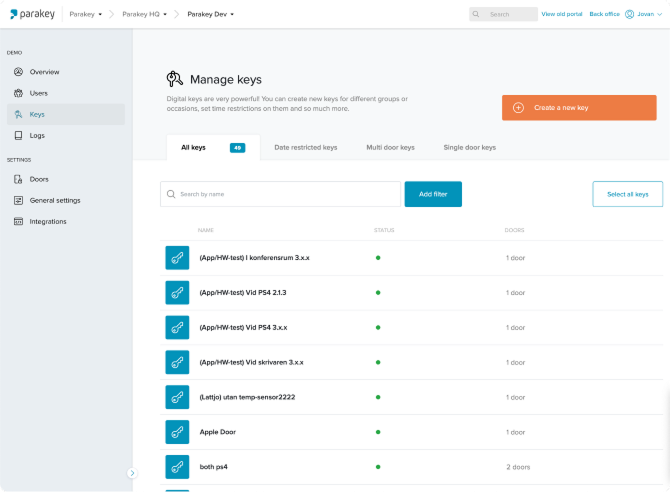Click the Add filter button
The width and height of the screenshot is (670, 492).
(433, 194)
